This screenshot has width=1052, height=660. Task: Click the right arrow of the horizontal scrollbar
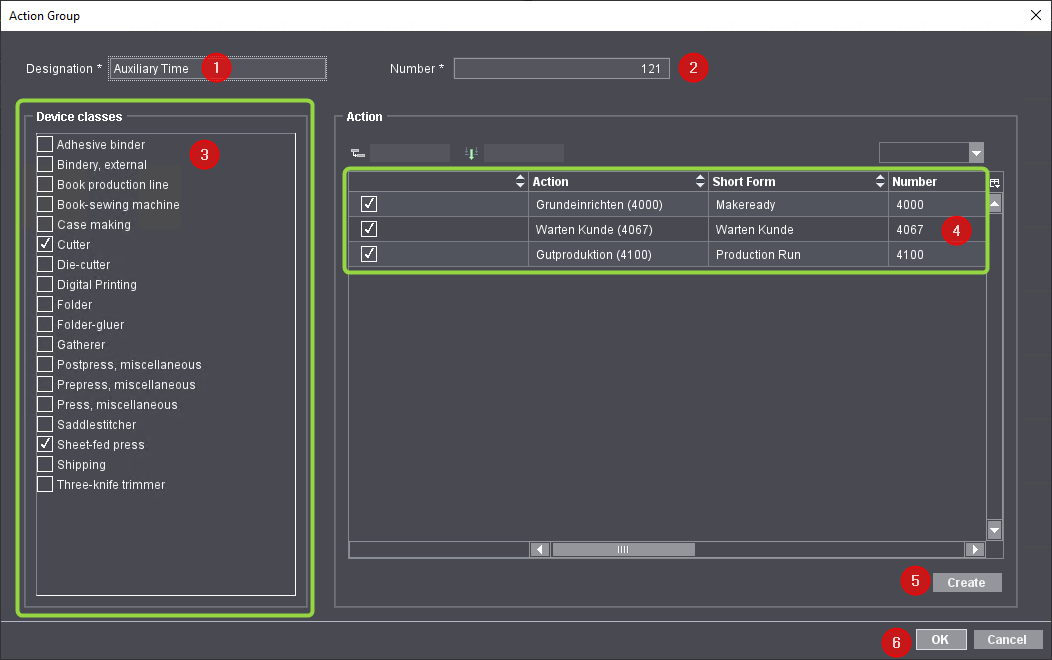(x=975, y=549)
